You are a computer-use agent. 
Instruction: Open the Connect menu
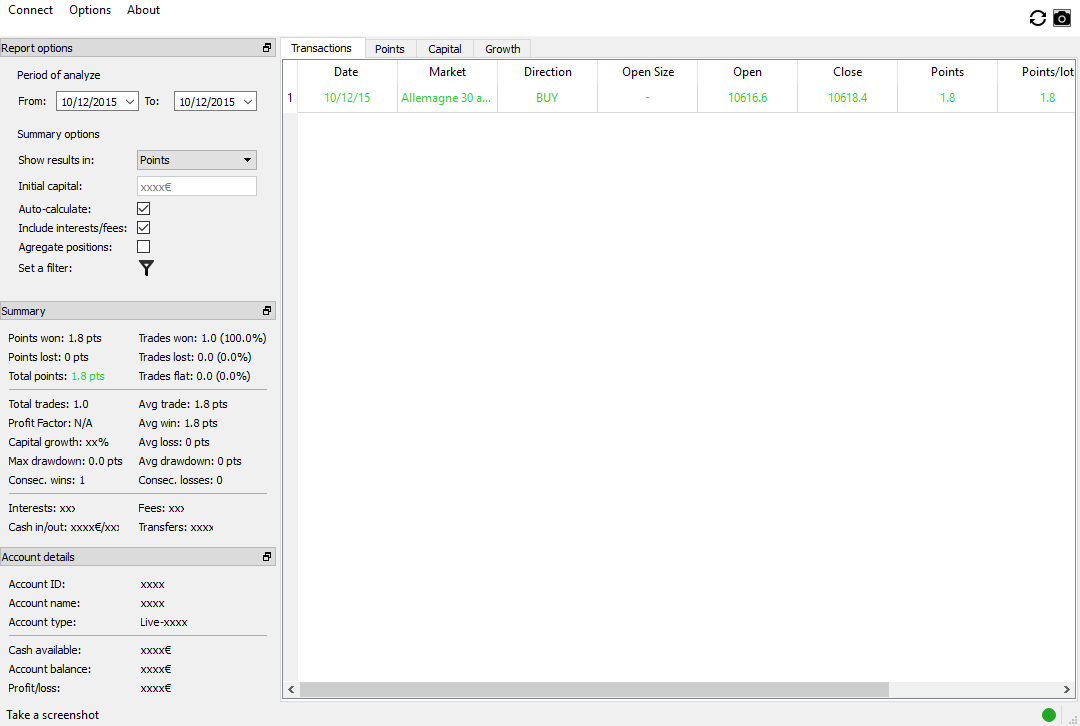30,10
